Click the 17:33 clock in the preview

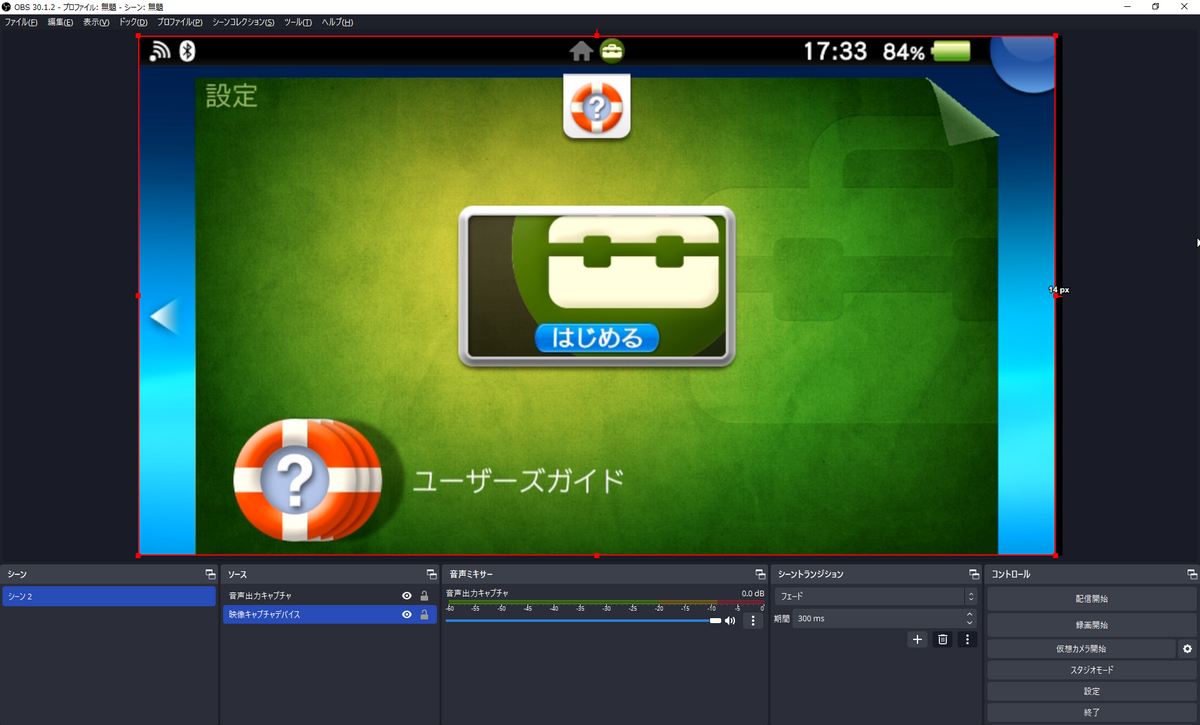point(835,51)
